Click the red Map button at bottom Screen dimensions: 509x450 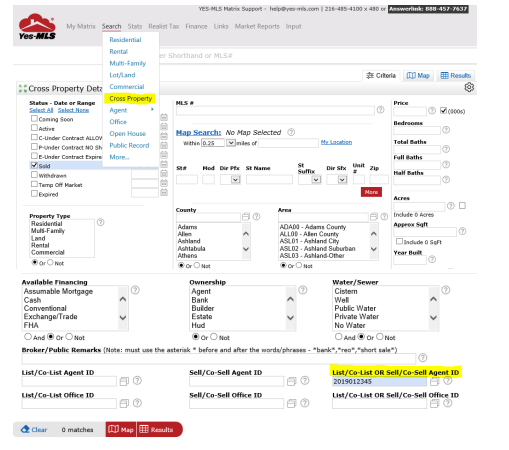[x=121, y=430]
